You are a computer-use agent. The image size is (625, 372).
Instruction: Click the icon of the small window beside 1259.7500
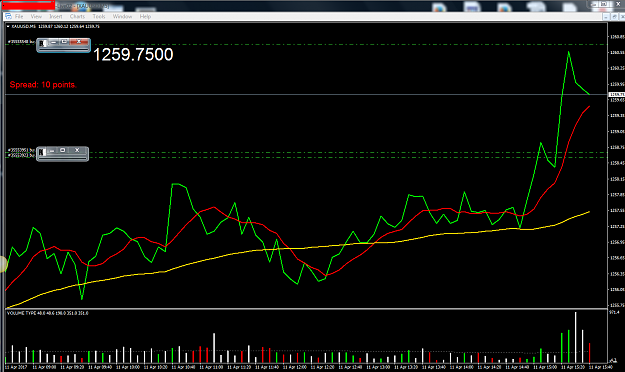42,43
